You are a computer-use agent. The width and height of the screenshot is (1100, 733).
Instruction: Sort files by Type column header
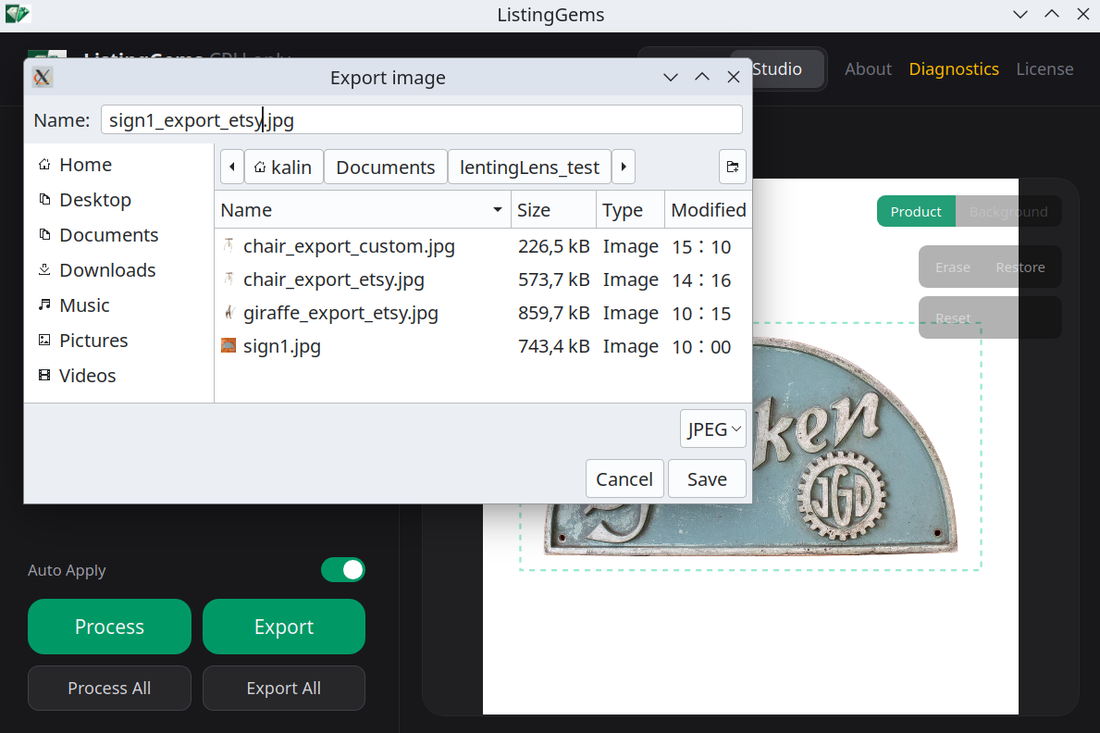(x=630, y=210)
